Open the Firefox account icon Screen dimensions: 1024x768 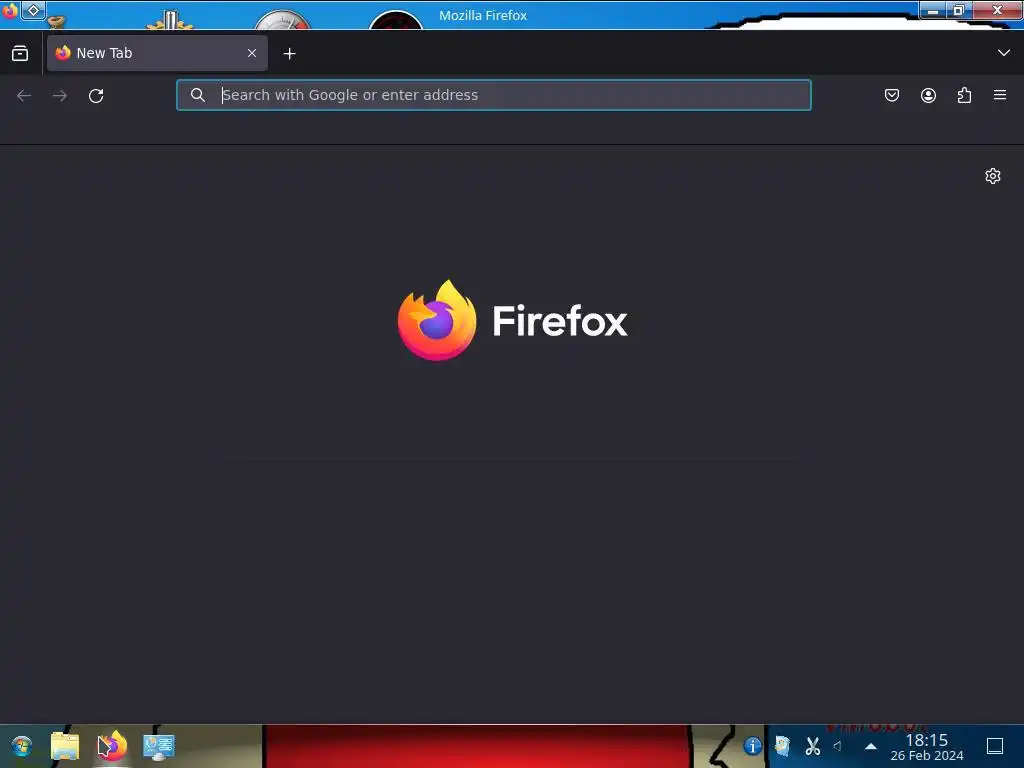[928, 95]
